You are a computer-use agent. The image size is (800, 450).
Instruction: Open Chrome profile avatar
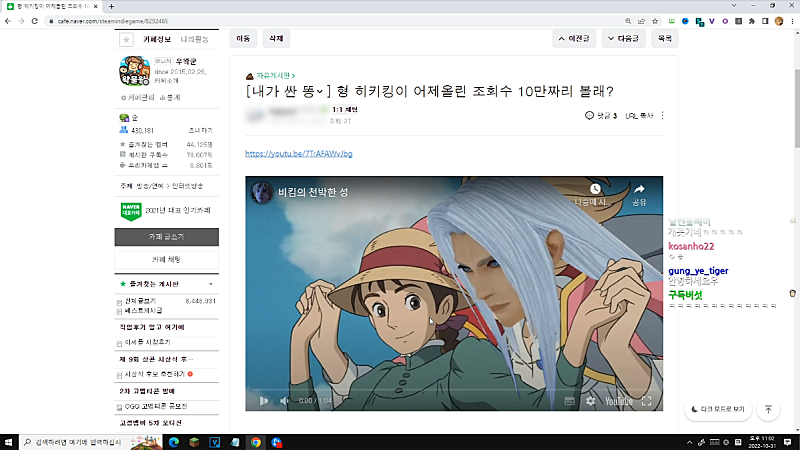(x=779, y=21)
